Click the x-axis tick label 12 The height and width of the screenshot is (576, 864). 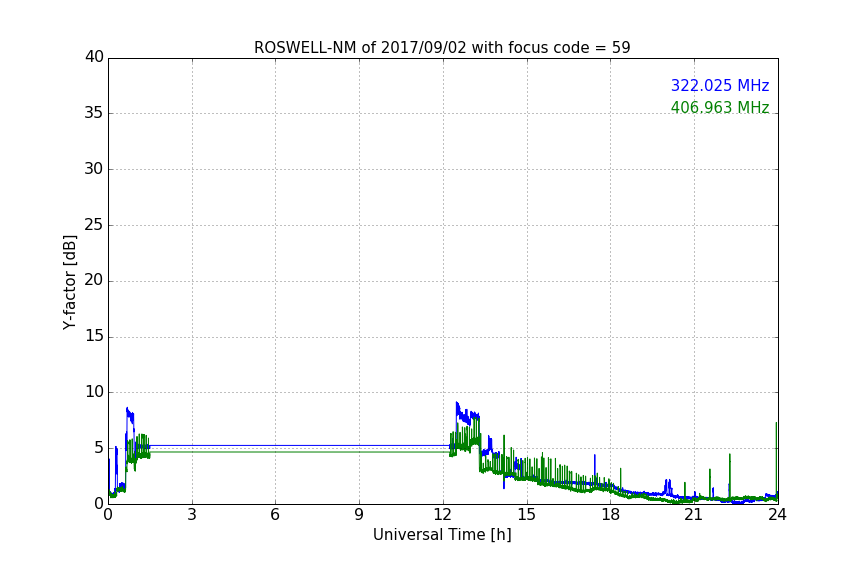443,515
